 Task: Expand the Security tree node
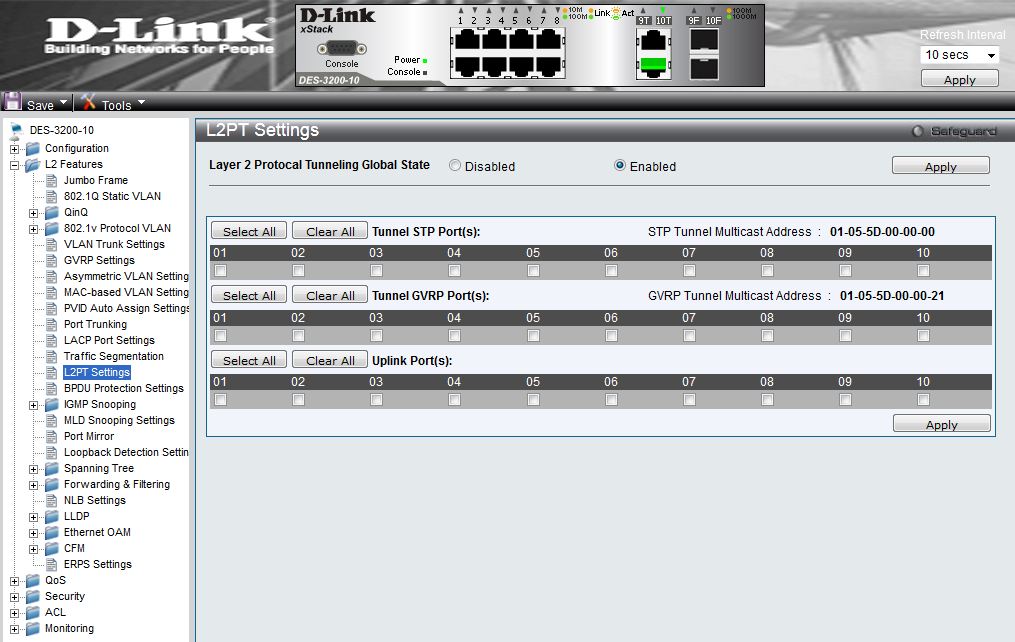(14, 597)
